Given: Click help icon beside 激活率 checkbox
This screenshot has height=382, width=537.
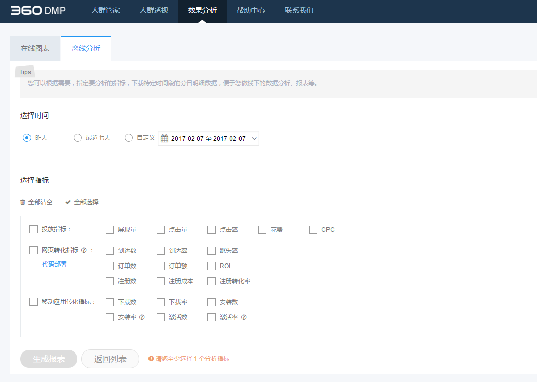Looking at the screenshot, I should pos(243,317).
